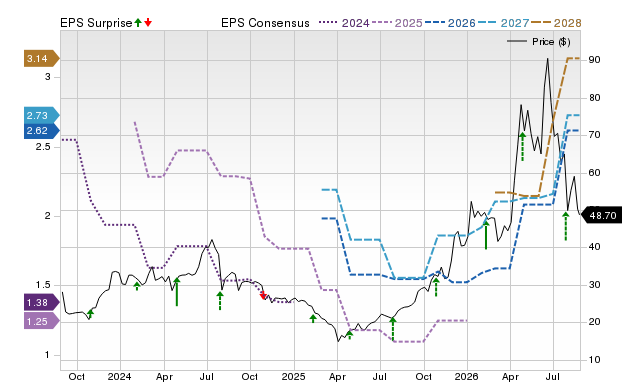
Task: Click the tall solid green arrow after Apr 2024
Action: tap(177, 292)
